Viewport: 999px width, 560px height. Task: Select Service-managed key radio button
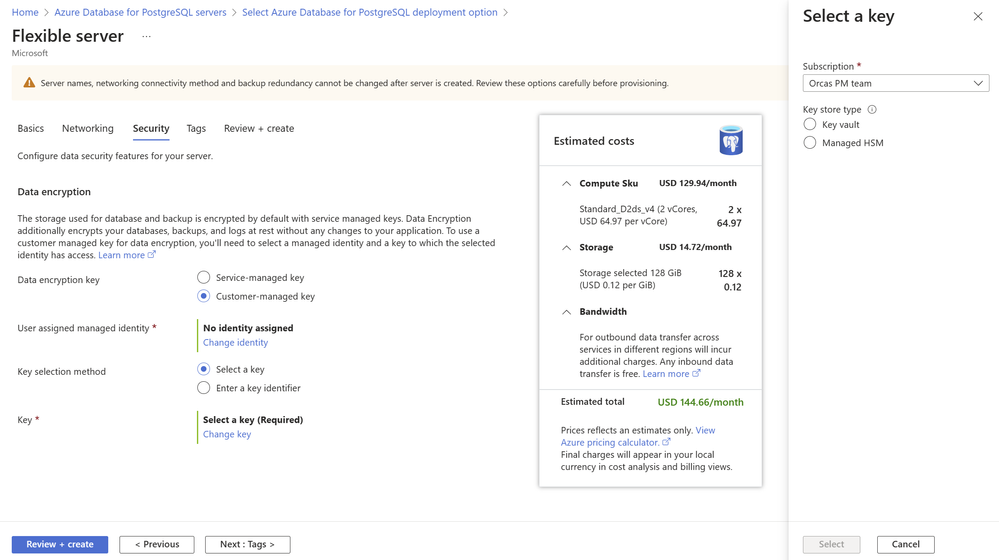click(203, 277)
